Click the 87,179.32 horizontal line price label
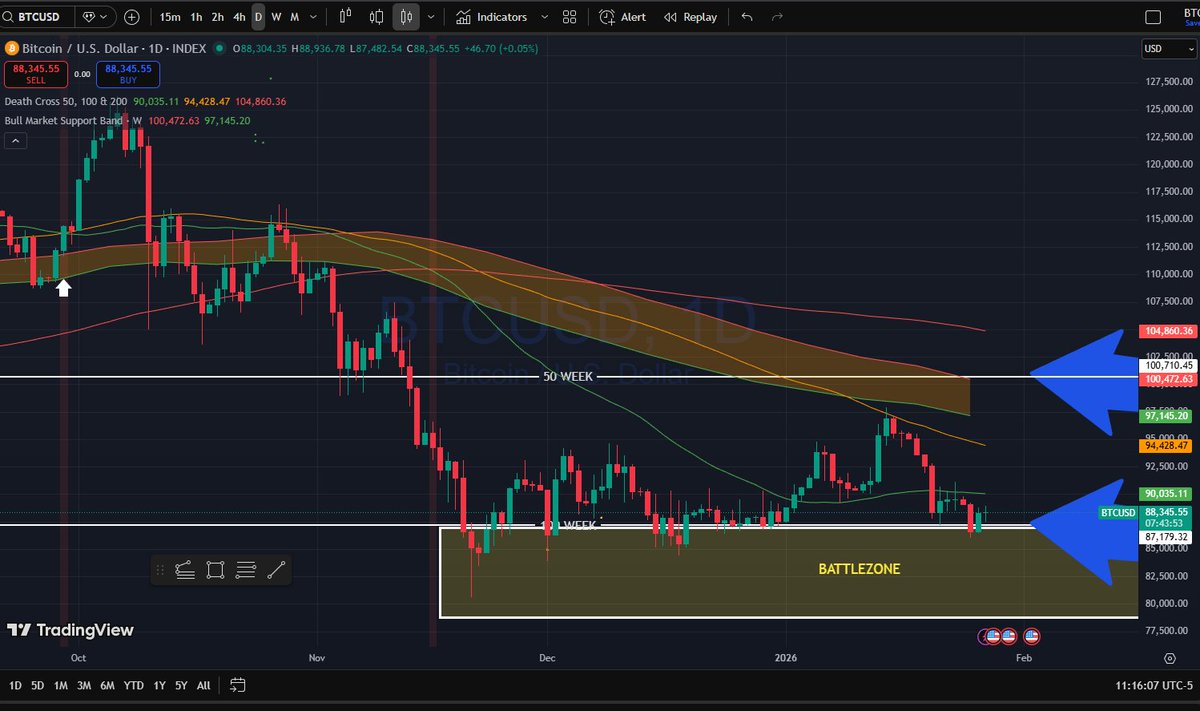The width and height of the screenshot is (1200, 711). [x=1166, y=537]
